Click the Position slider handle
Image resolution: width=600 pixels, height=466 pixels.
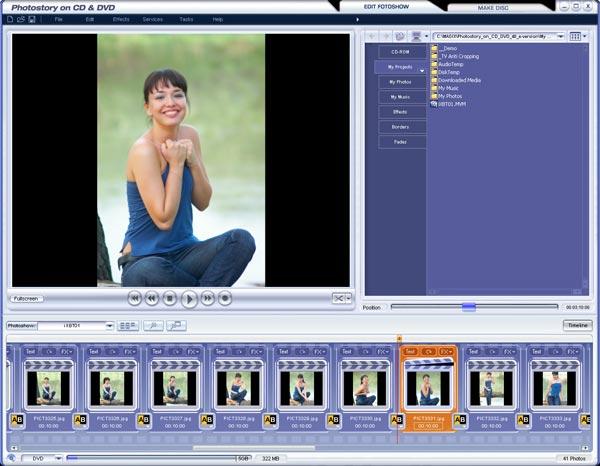(469, 307)
